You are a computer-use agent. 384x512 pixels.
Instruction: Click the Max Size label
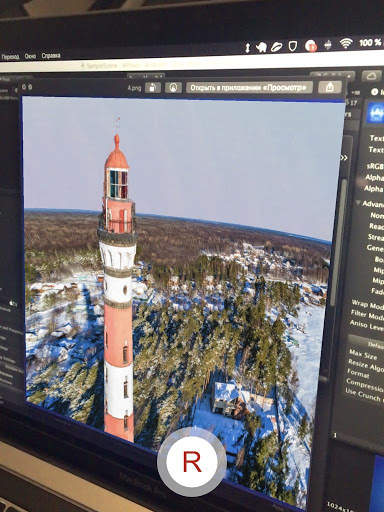[x=363, y=355]
